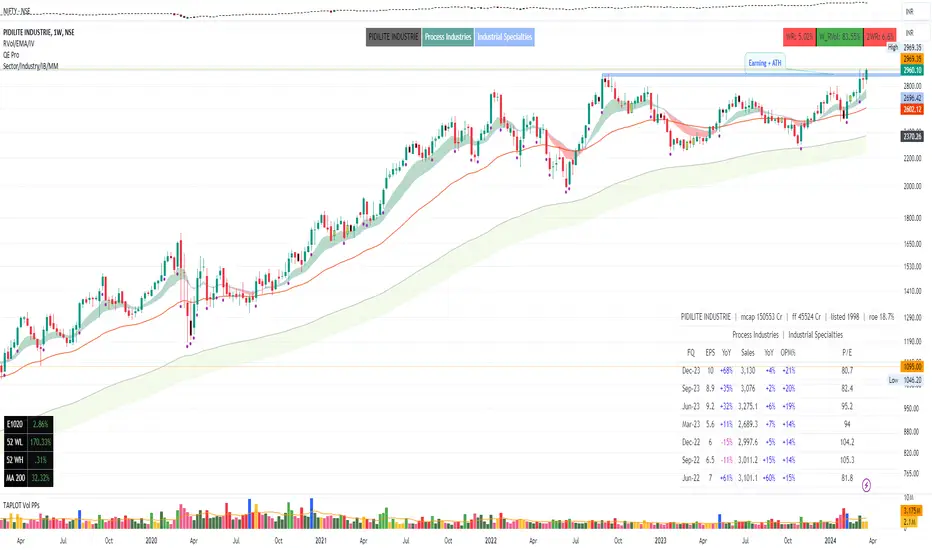
Task: Click the orange 3.175M volume label
Action: click(912, 511)
